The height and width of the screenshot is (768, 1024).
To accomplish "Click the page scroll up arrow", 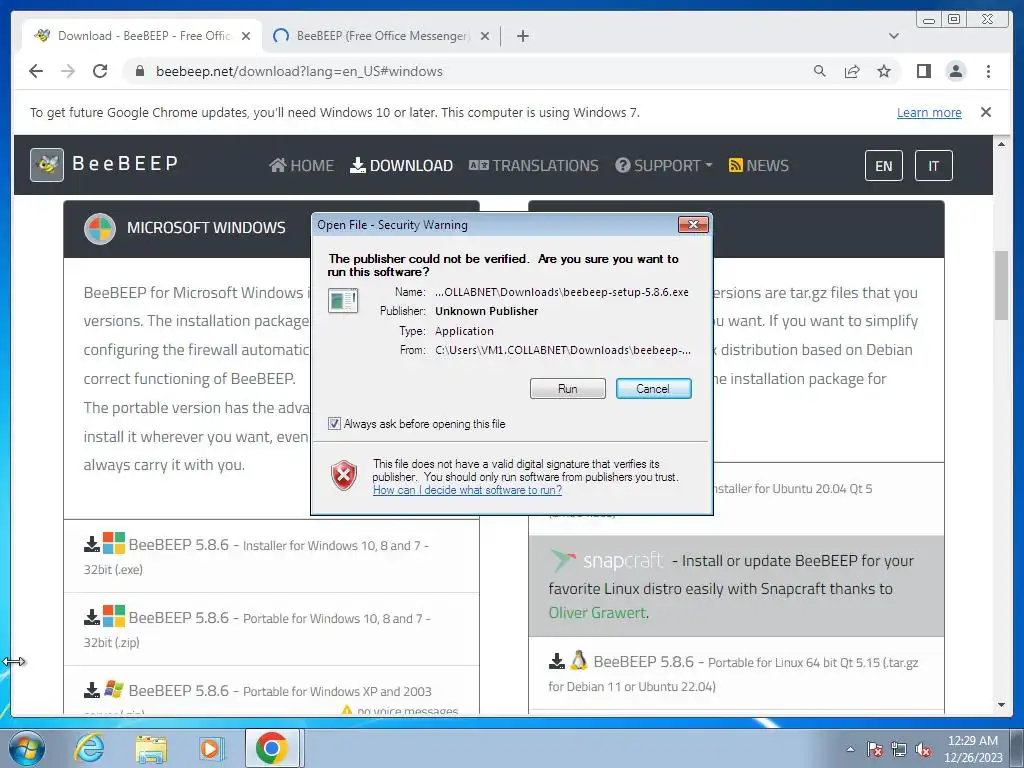I will click(1001, 144).
